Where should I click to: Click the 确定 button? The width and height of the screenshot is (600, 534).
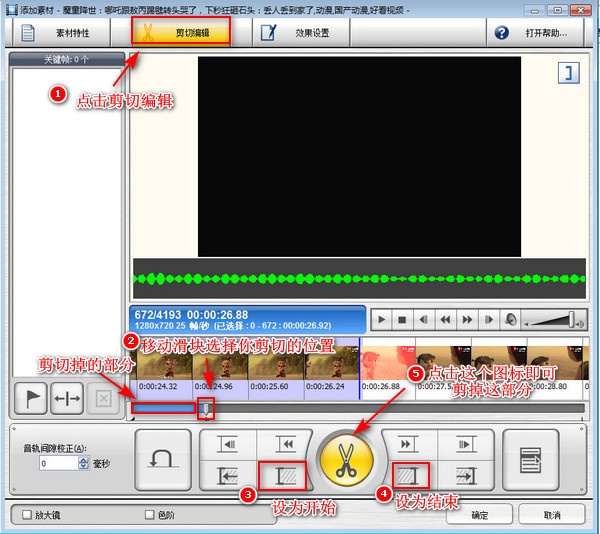point(479,515)
